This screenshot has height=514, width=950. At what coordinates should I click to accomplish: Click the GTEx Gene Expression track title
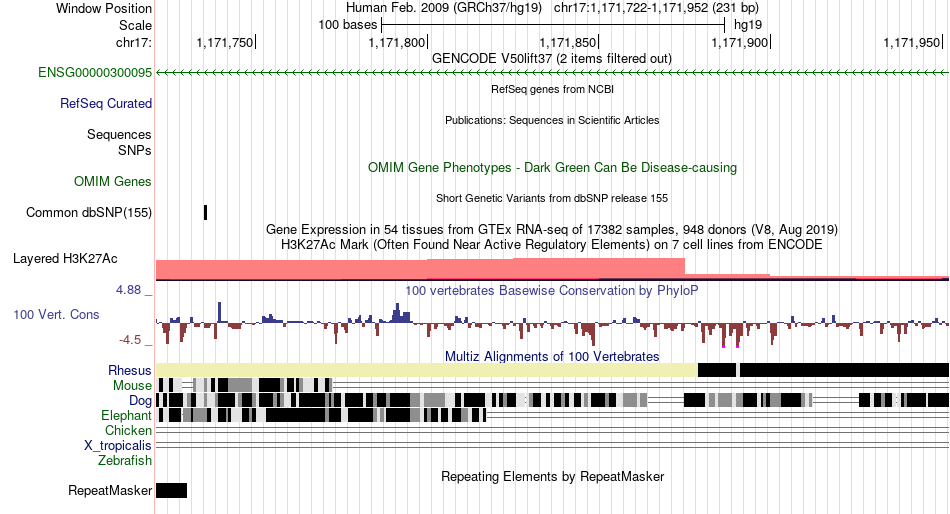(552, 230)
